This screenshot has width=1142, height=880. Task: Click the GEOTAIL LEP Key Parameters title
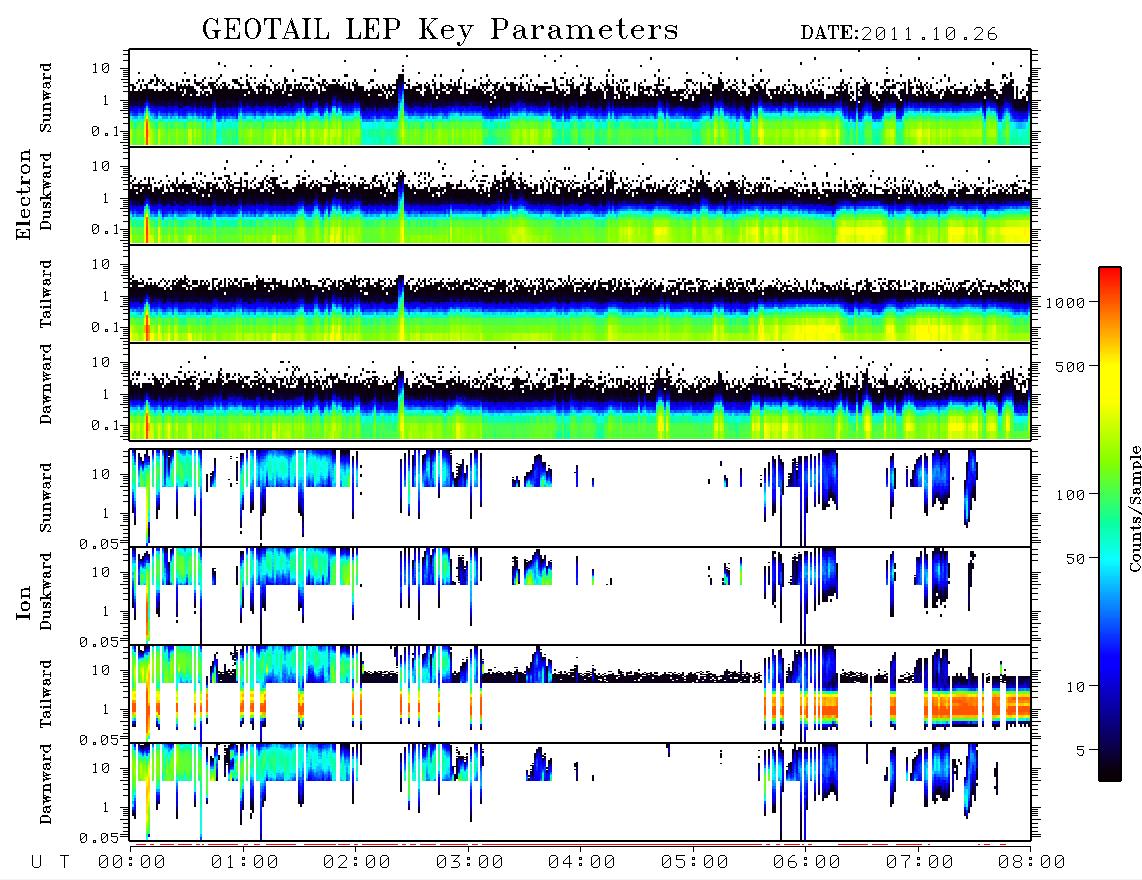(x=440, y=31)
